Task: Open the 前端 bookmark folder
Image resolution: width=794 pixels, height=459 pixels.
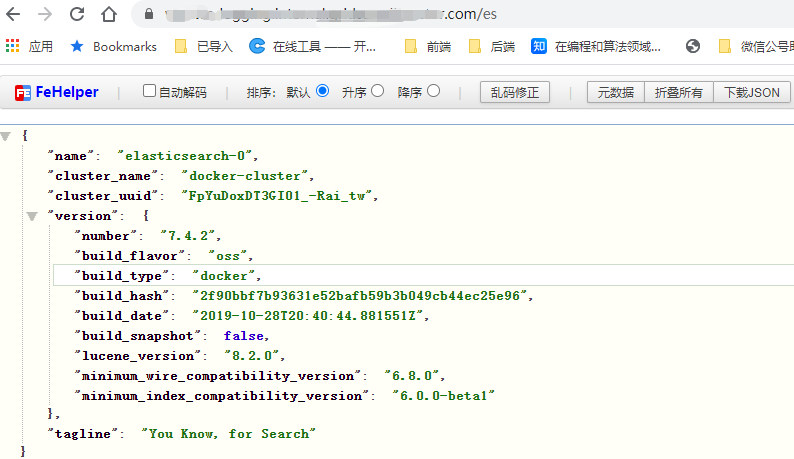Action: (x=428, y=47)
